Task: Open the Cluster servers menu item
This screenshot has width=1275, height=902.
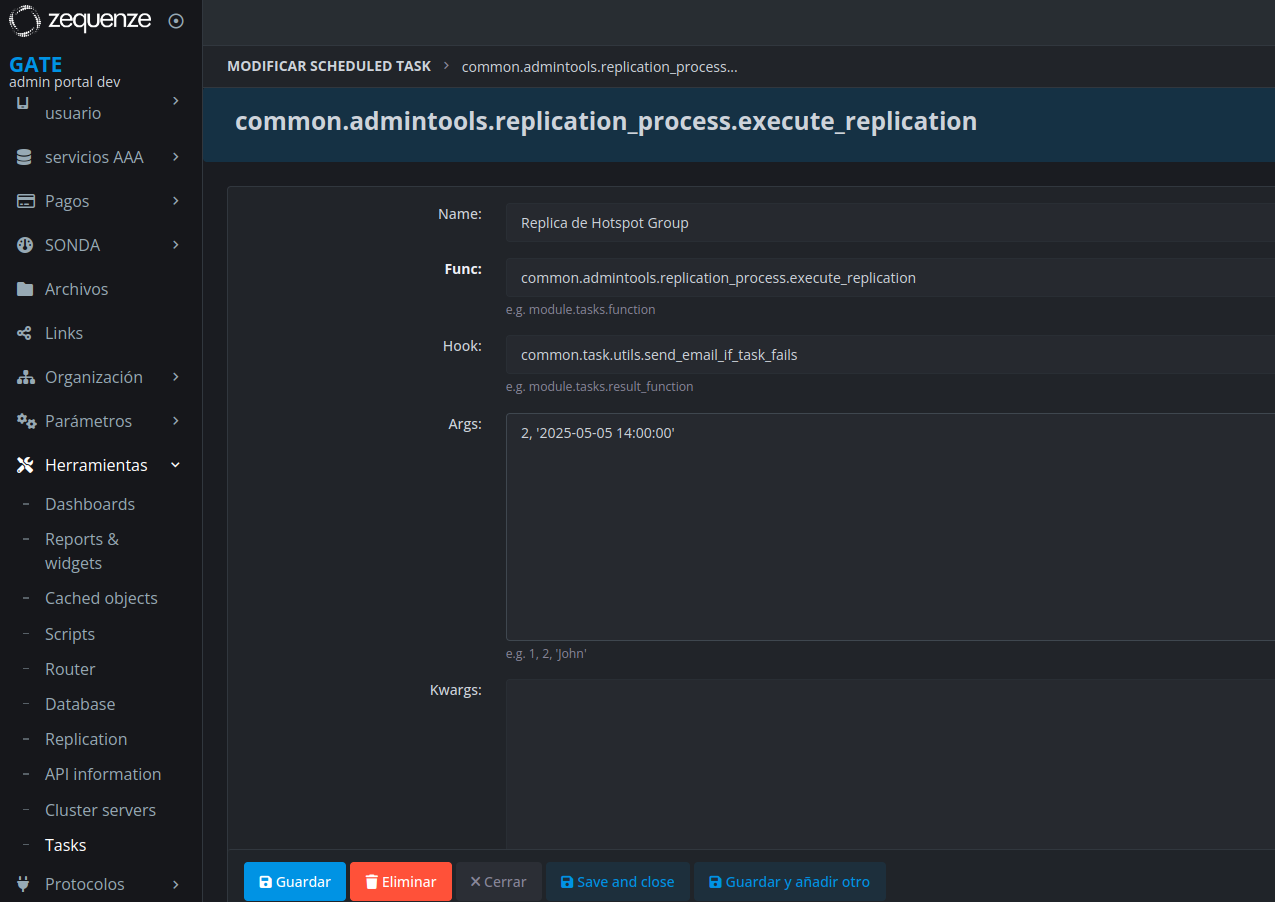Action: pos(100,810)
